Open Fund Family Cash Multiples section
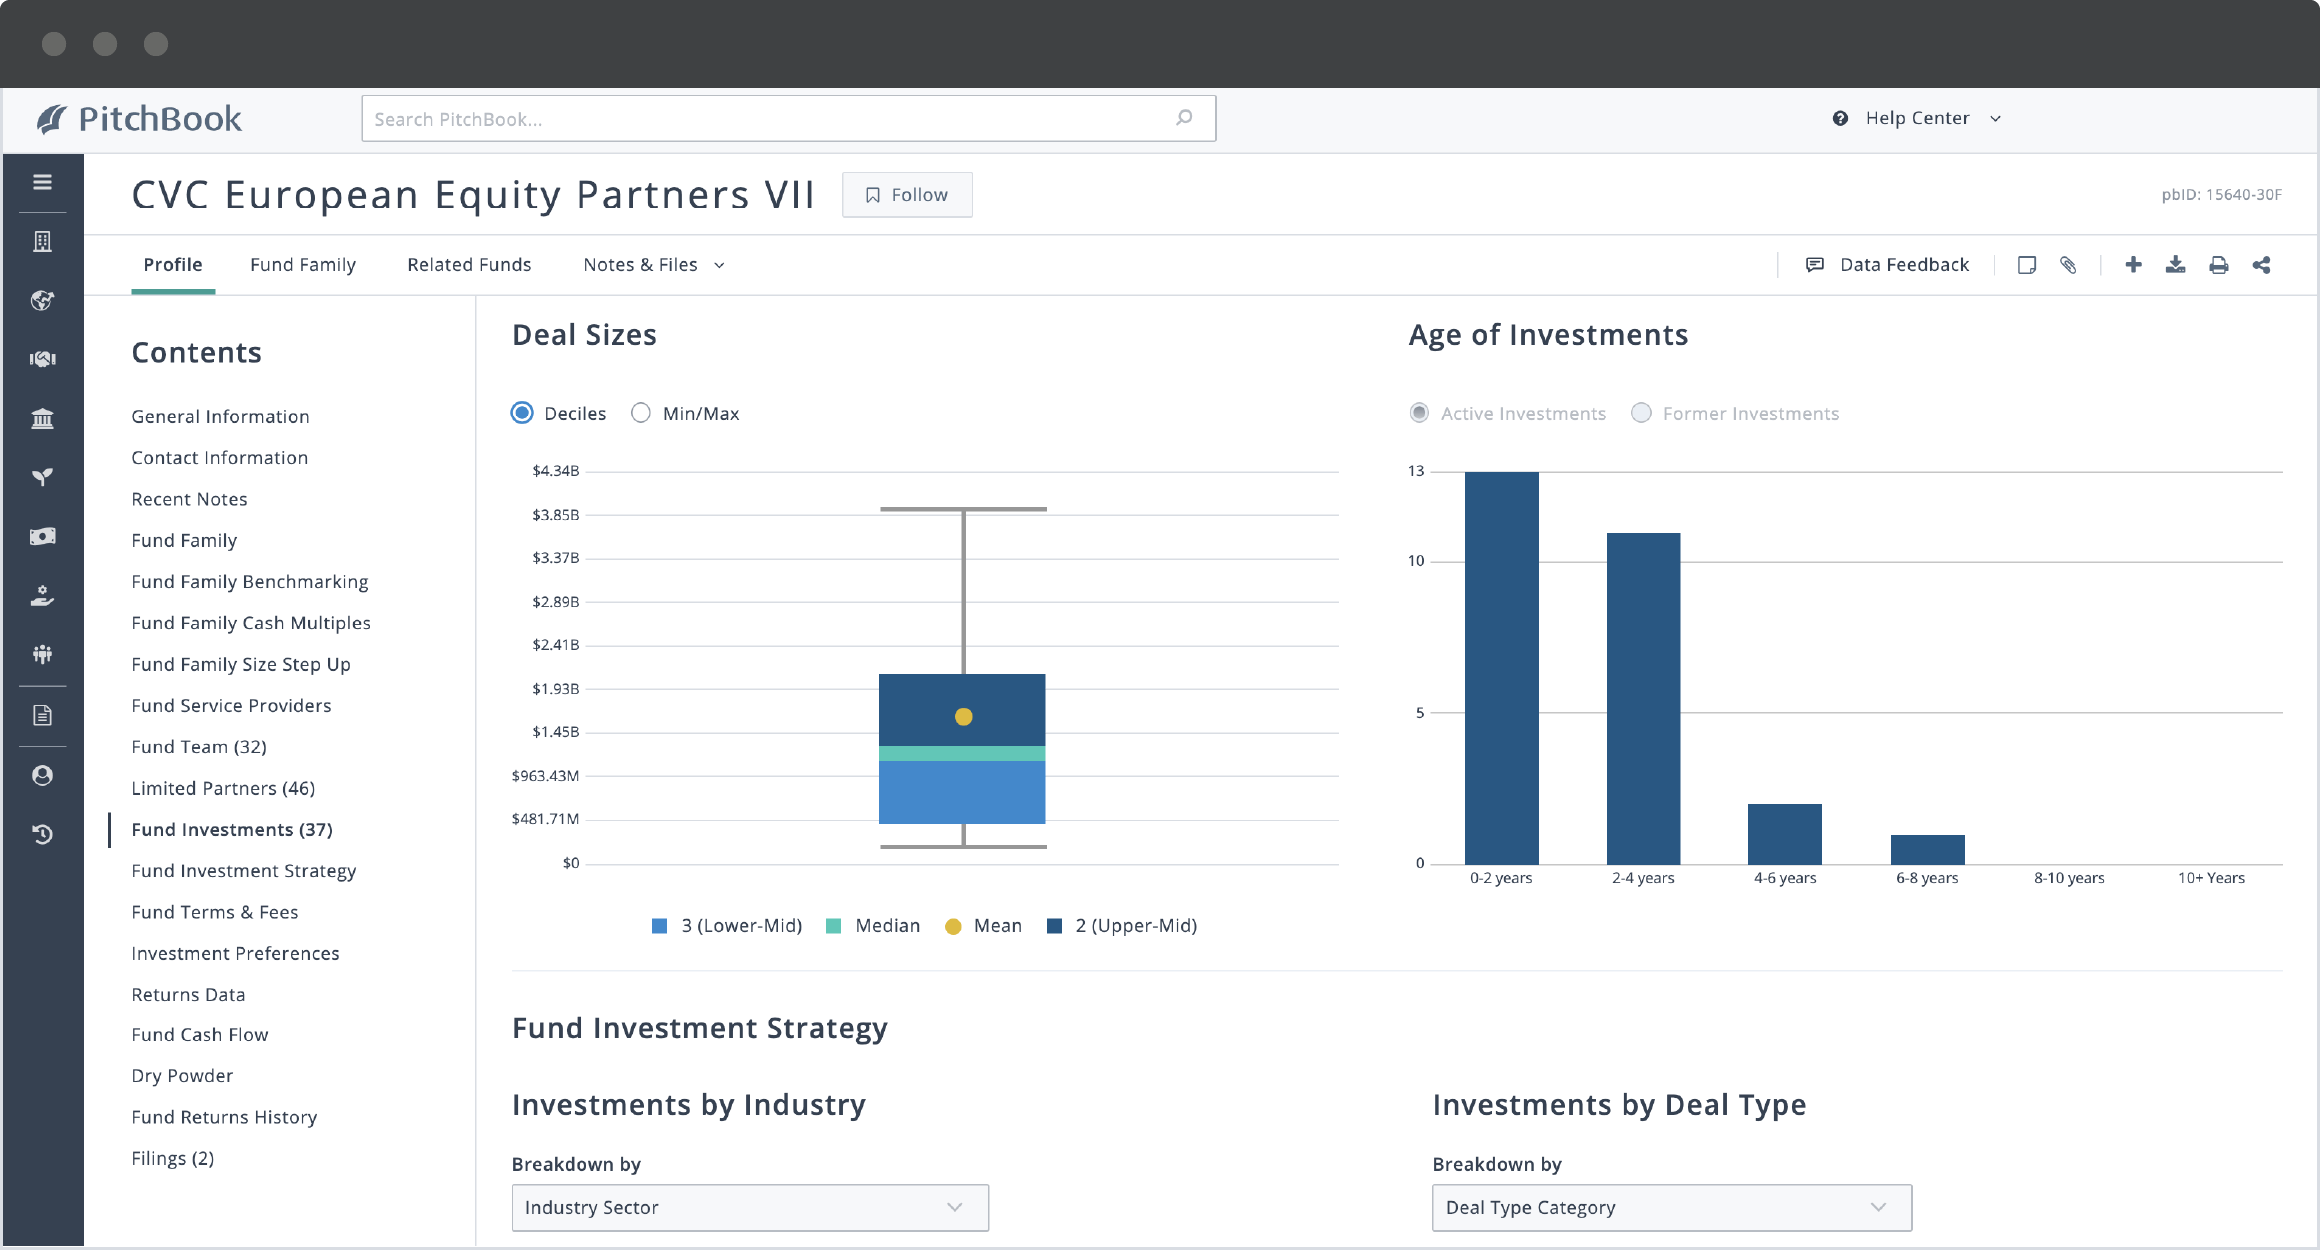Image resolution: width=2320 pixels, height=1250 pixels. pyautogui.click(x=251, y=623)
